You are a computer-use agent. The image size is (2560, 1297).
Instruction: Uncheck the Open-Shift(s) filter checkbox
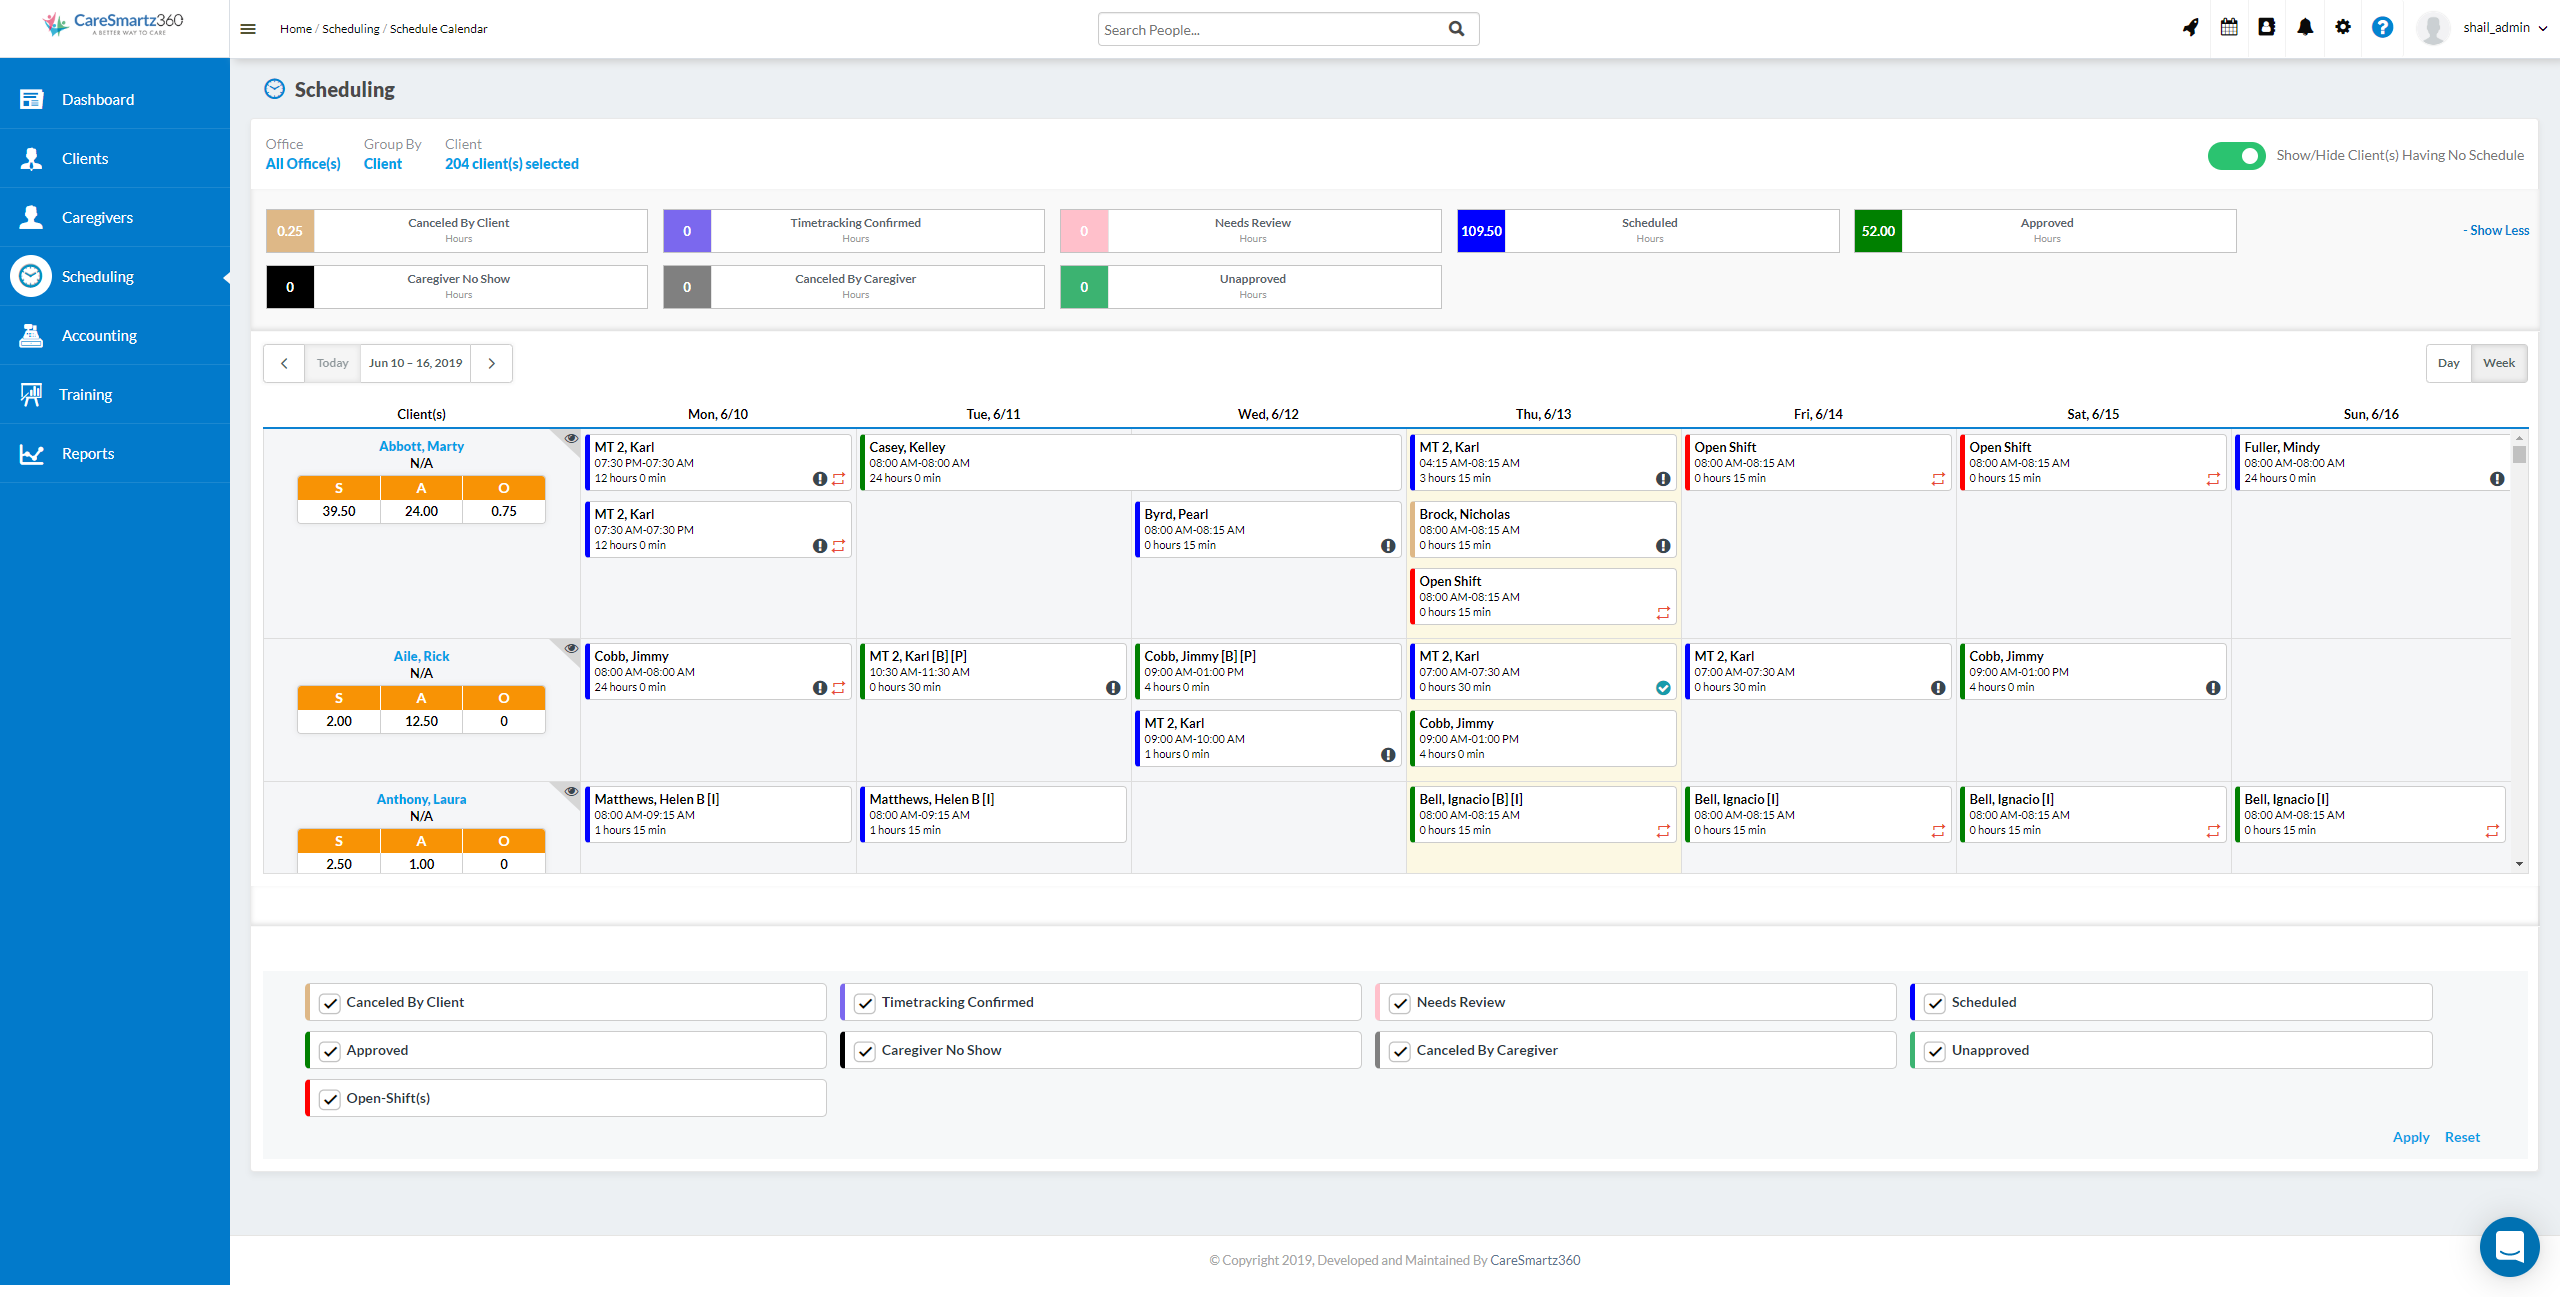330,1099
